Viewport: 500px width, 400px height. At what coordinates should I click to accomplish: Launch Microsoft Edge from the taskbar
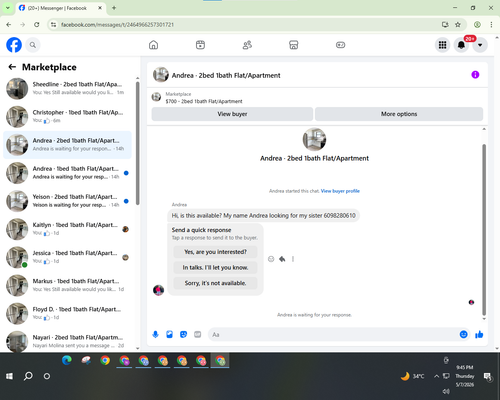[x=67, y=360]
